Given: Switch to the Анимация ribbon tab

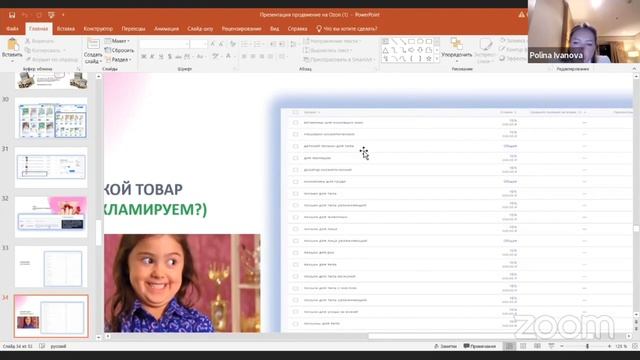Looking at the screenshot, I should (167, 29).
